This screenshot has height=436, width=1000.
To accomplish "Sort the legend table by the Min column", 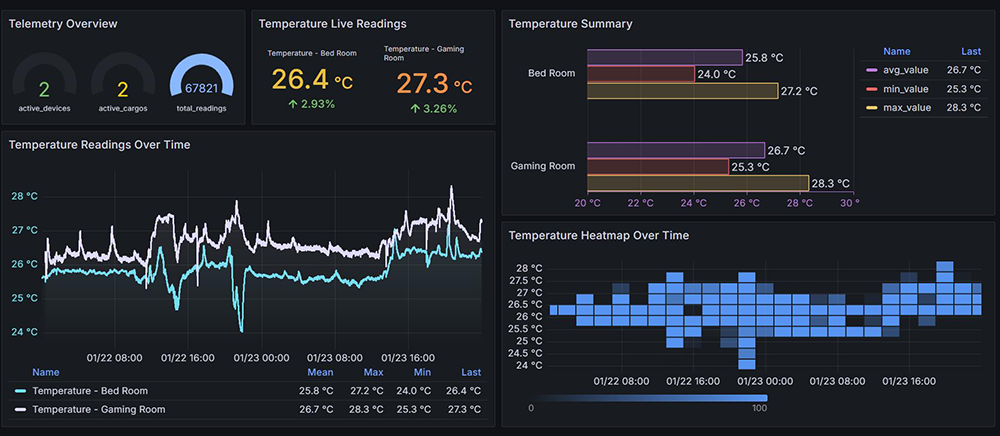I will click(422, 372).
